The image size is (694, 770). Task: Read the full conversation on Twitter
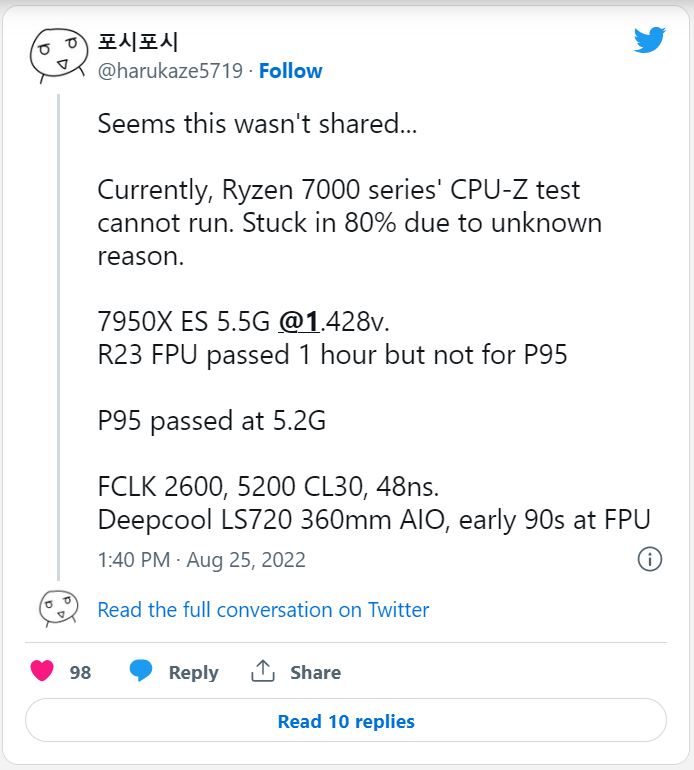click(x=263, y=610)
